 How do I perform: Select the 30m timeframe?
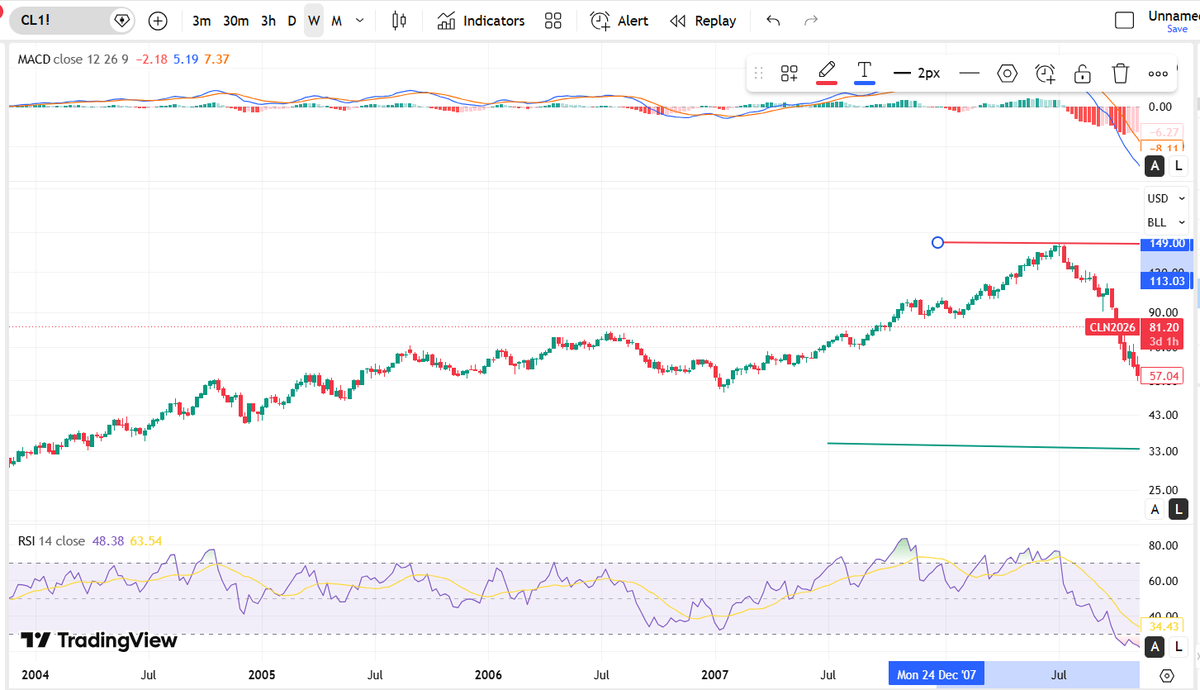click(x=236, y=20)
